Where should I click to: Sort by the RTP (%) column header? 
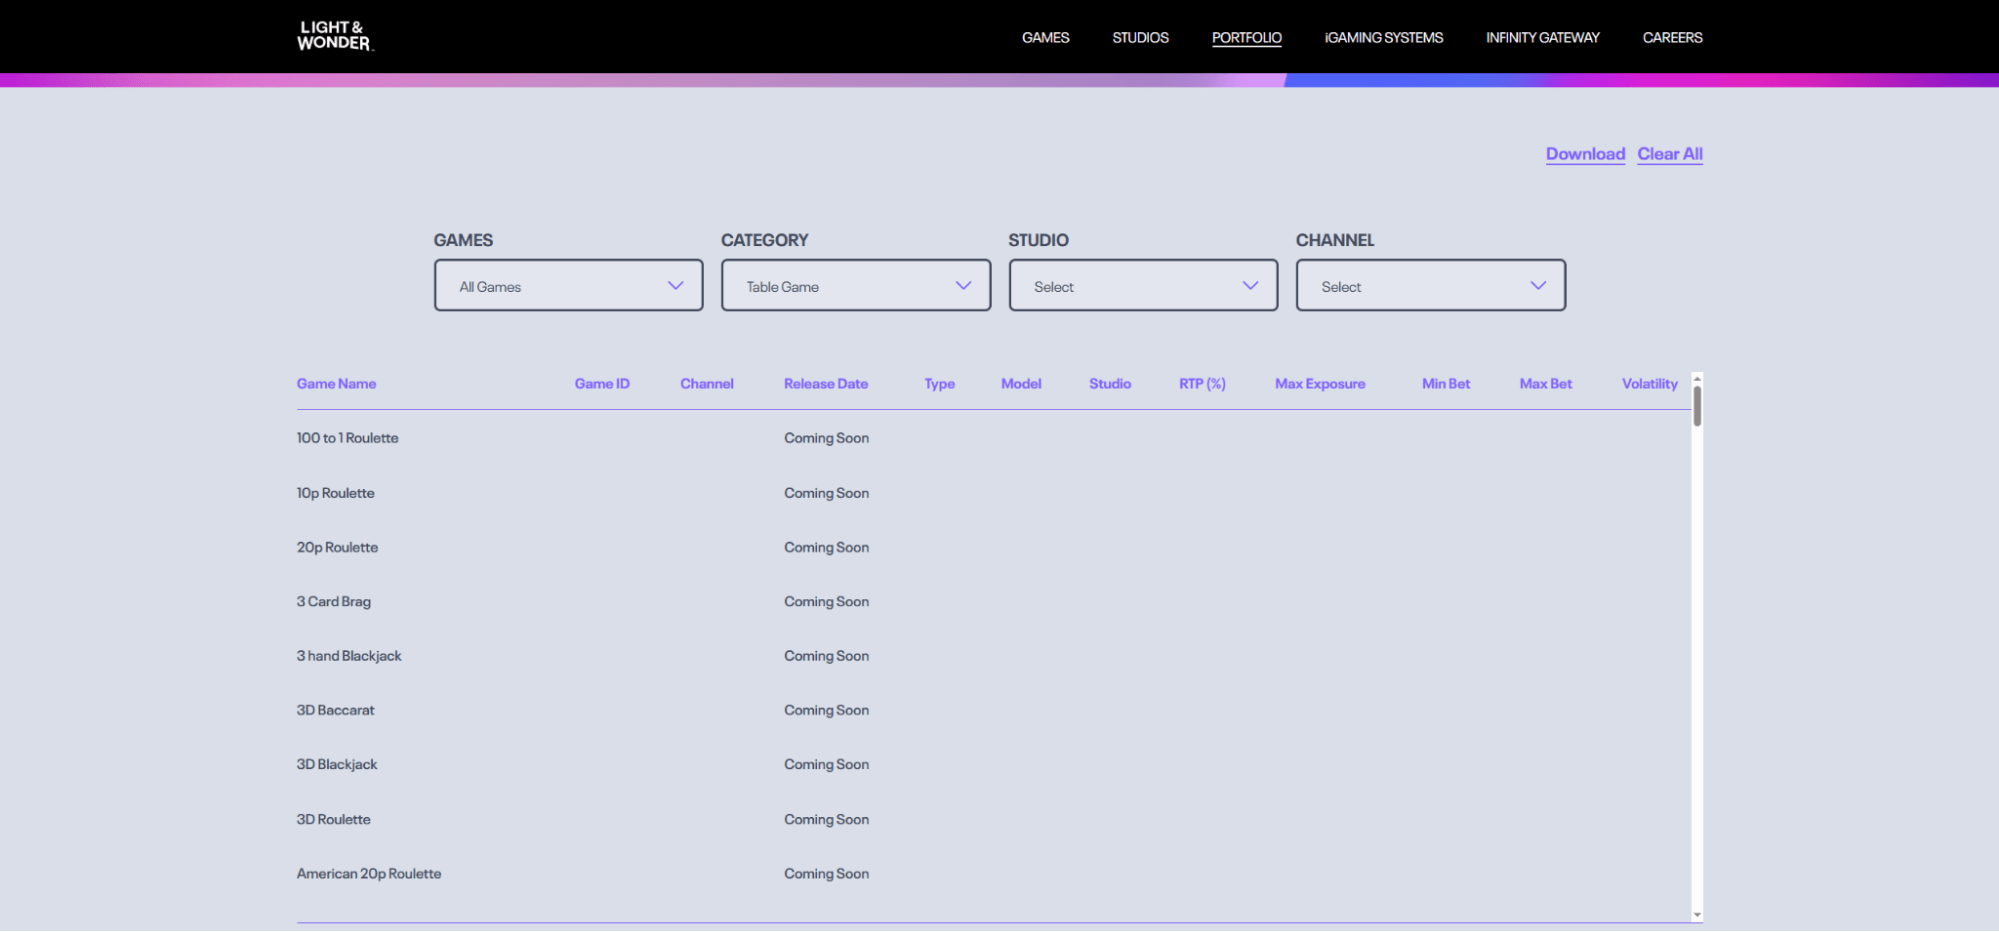pos(1202,384)
